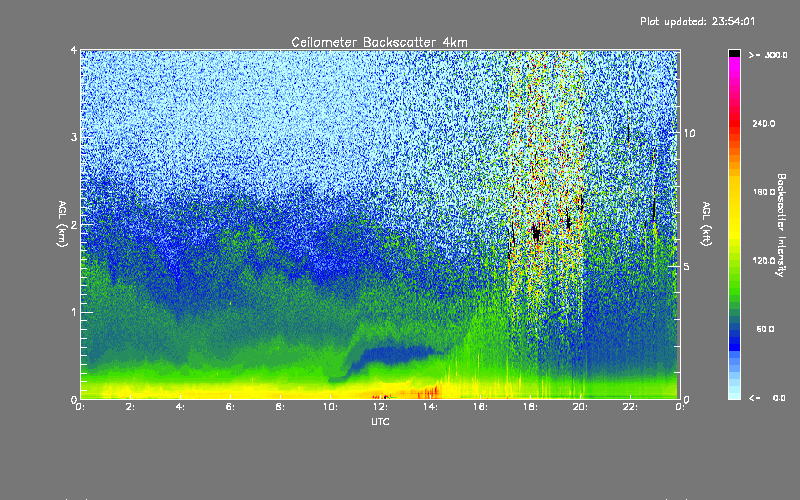Viewport: 800px width, 500px height.
Task: Click the 10 tick on AGL (kft) axis
Action: point(689,133)
